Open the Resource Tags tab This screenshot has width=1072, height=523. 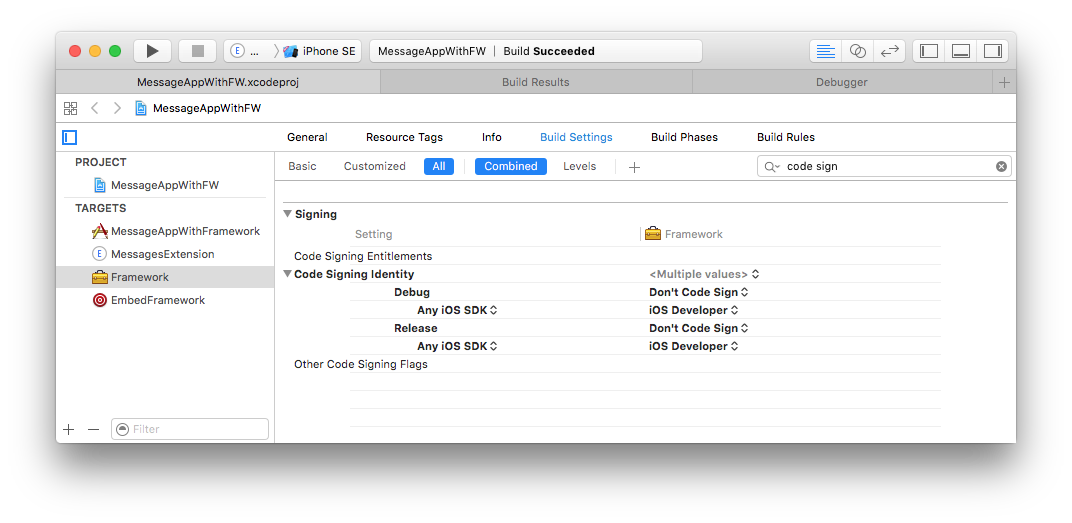pos(404,137)
